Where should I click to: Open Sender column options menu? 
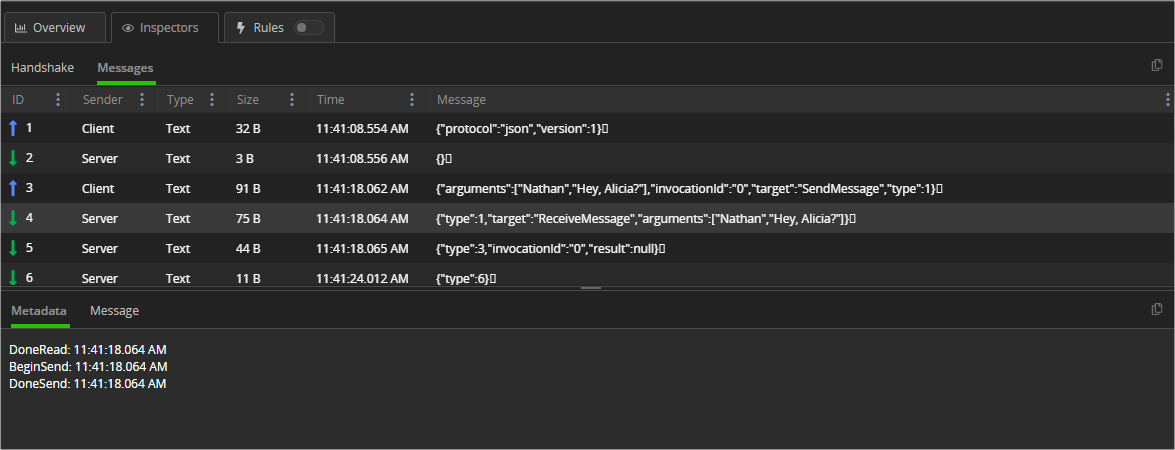coord(142,100)
